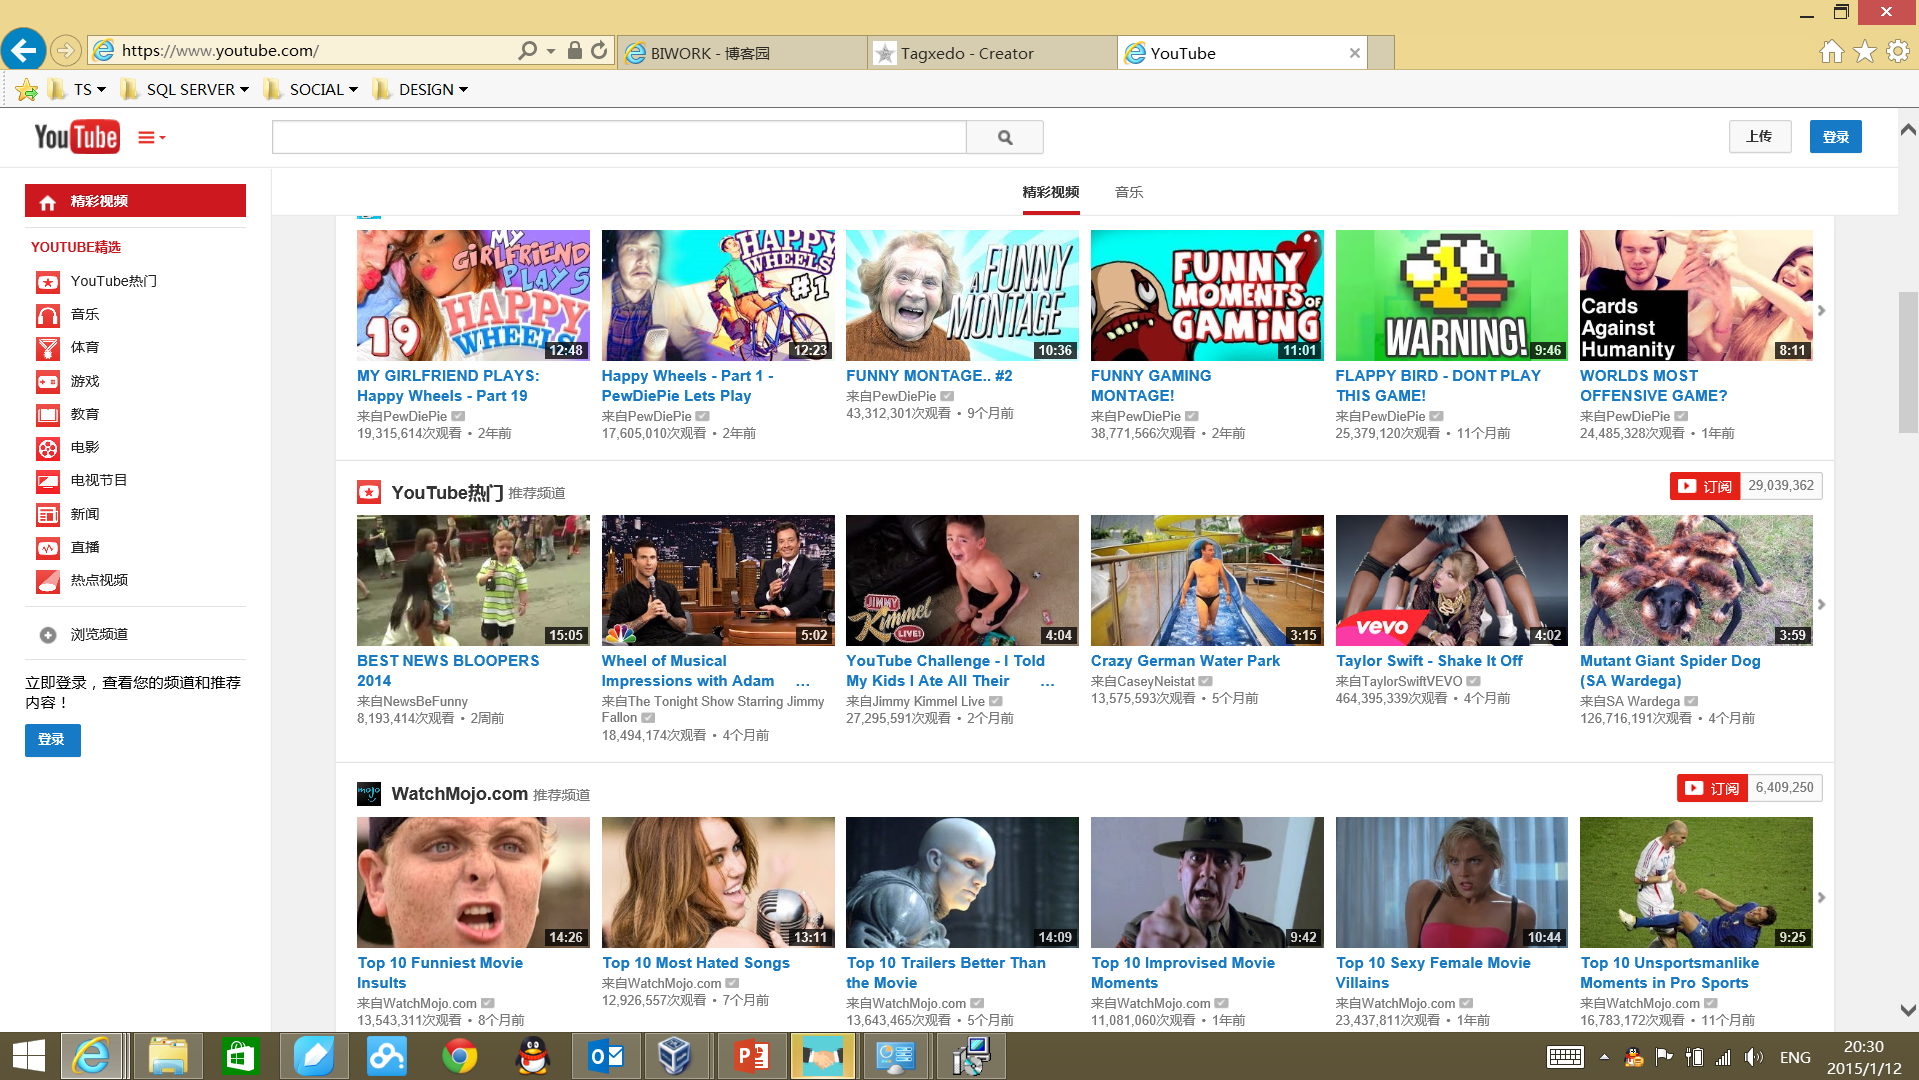Click the YouTube logo
The width and height of the screenshot is (1919, 1080).
[77, 137]
